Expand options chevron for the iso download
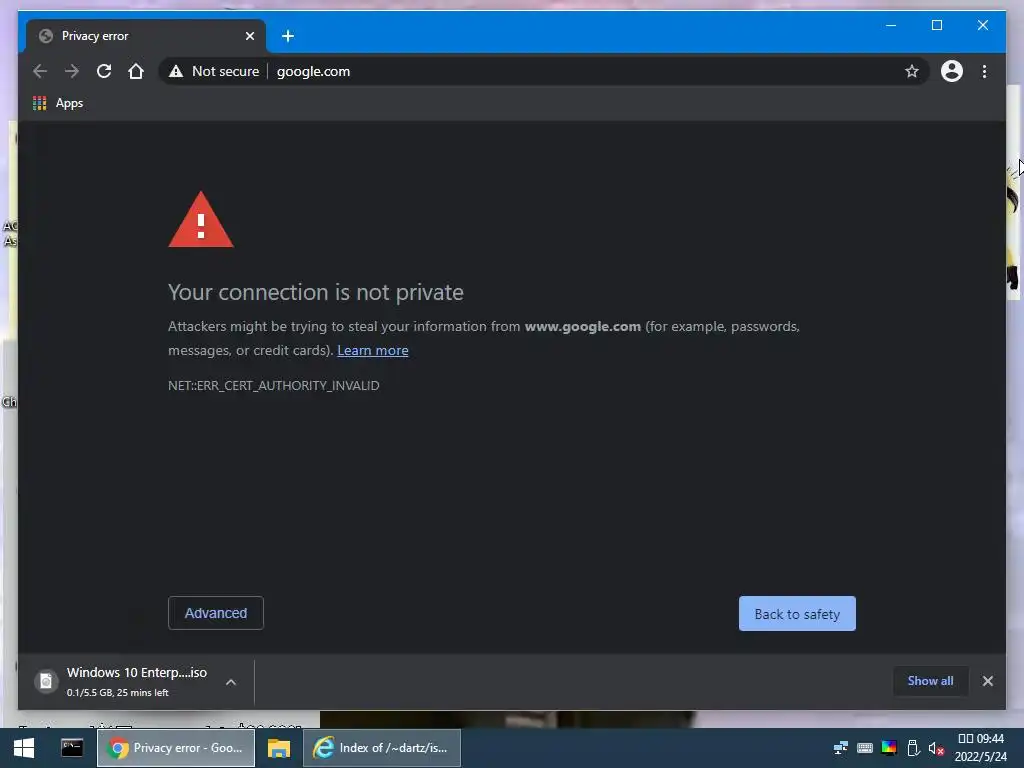Screen dimensions: 1024x768 (x=231, y=682)
